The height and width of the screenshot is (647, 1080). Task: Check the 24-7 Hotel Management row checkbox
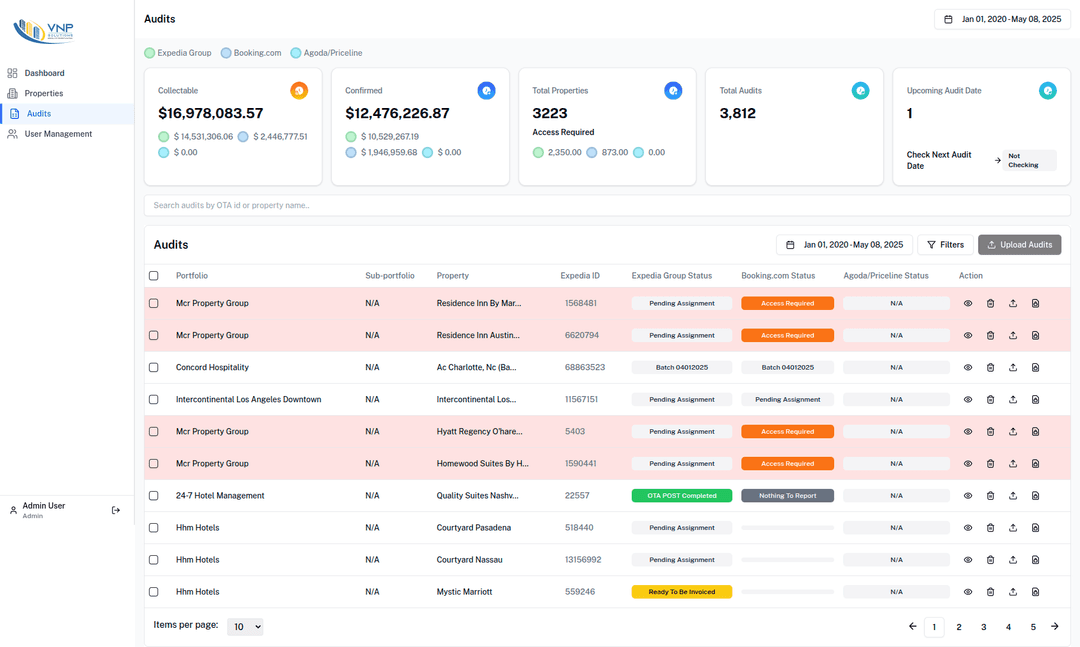[x=154, y=495]
